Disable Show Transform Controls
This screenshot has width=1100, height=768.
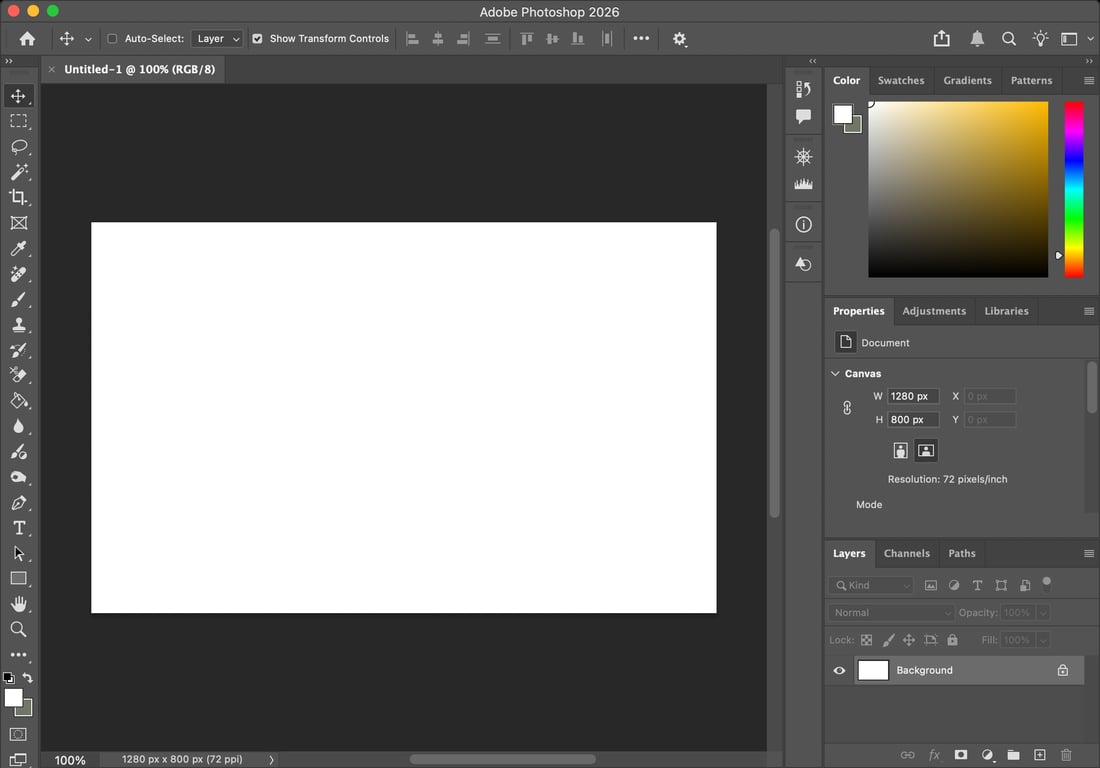[257, 38]
